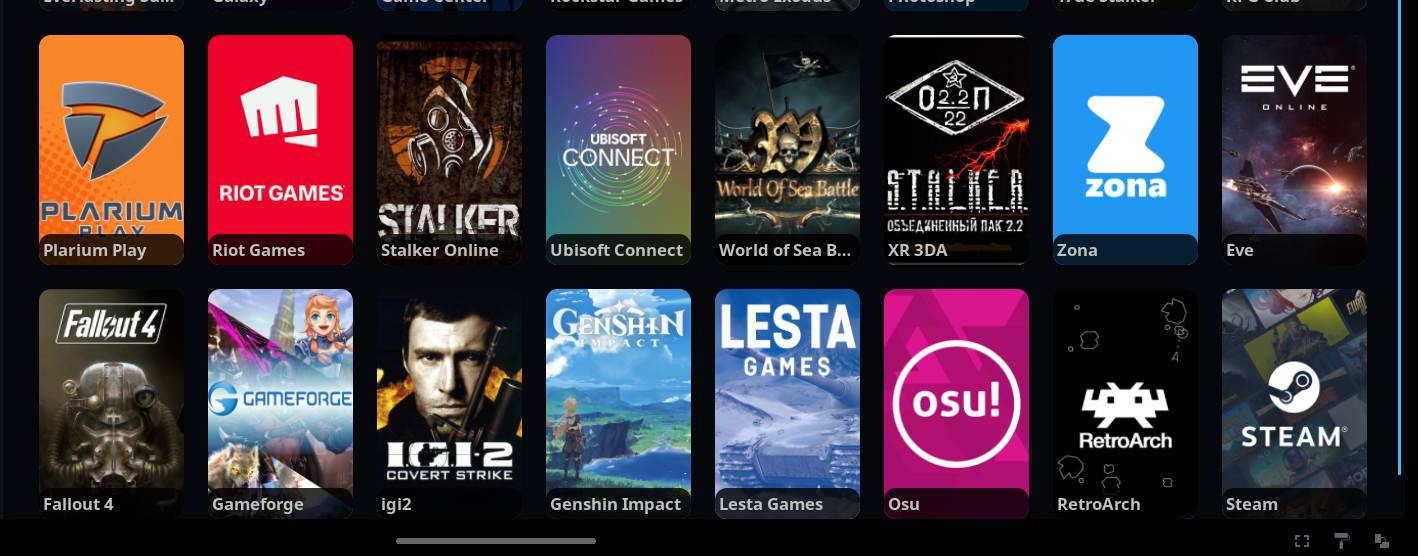Open the Plarium Play tile
This screenshot has width=1418, height=556.
111,150
